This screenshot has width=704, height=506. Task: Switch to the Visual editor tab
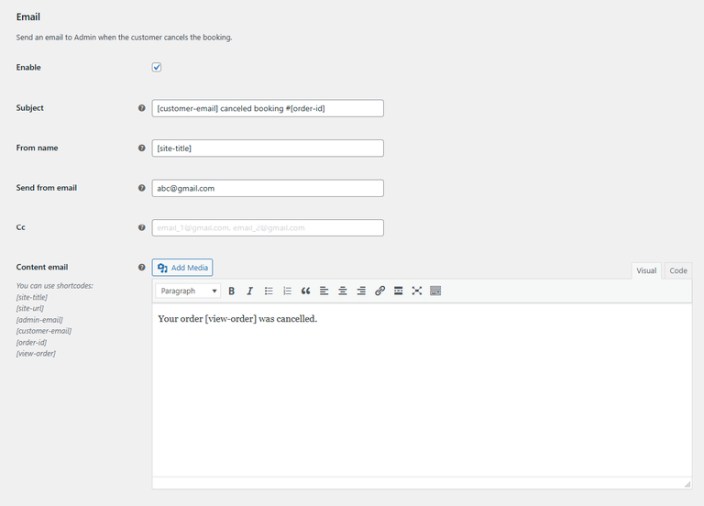[646, 270]
